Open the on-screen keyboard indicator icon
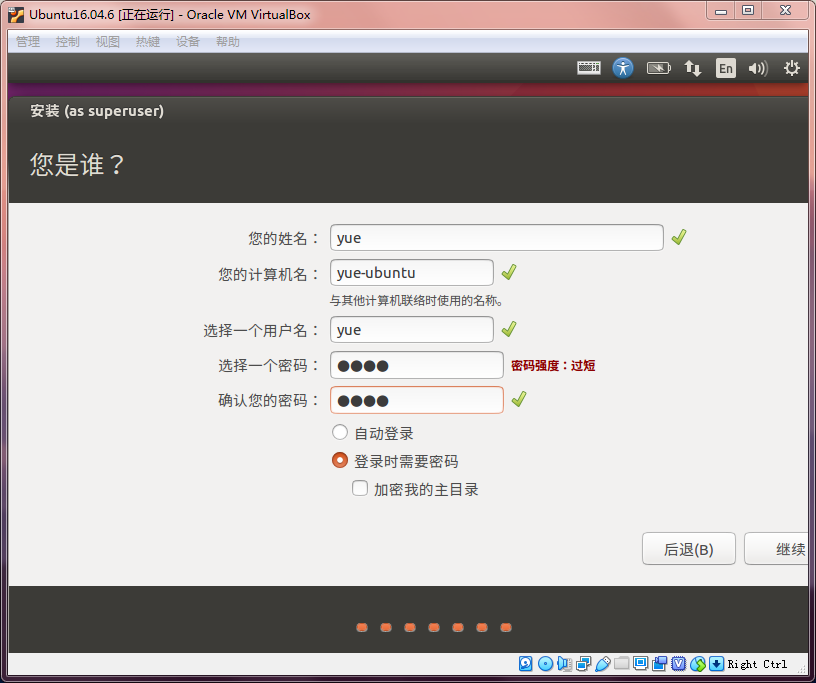This screenshot has height=683, width=816. pyautogui.click(x=589, y=68)
